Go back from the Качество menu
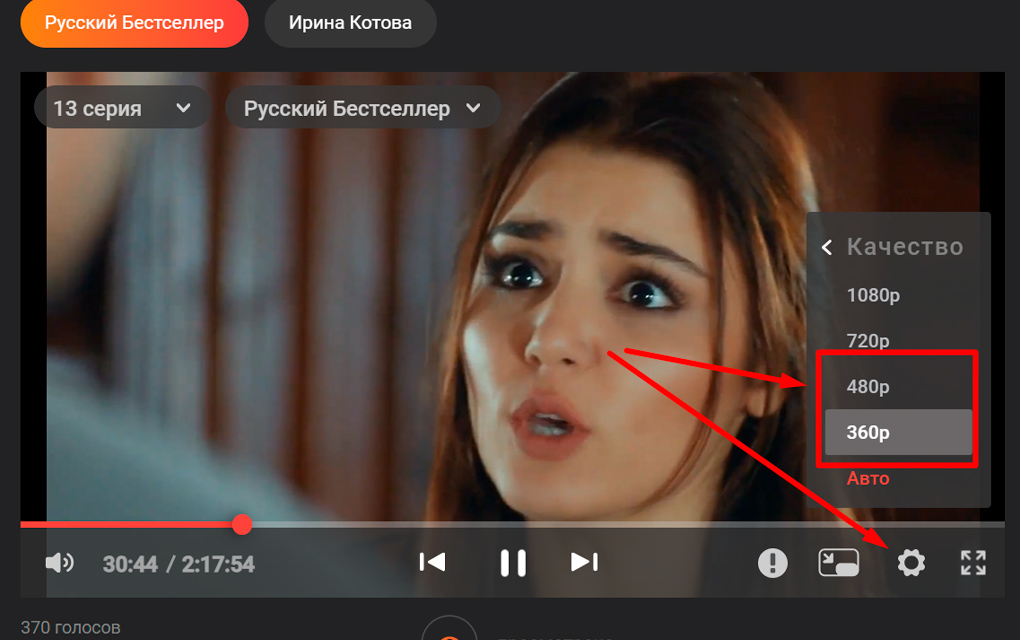The image size is (1020, 640). click(827, 248)
